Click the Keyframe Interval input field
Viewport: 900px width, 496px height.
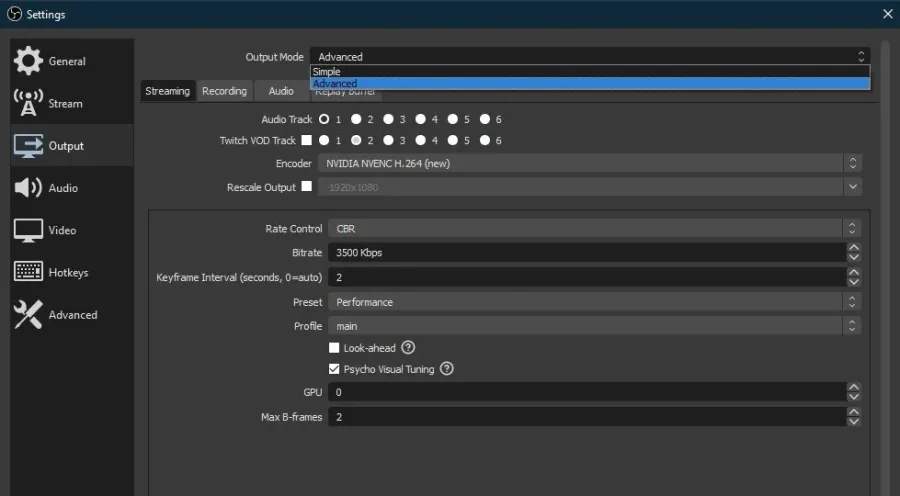coord(587,277)
